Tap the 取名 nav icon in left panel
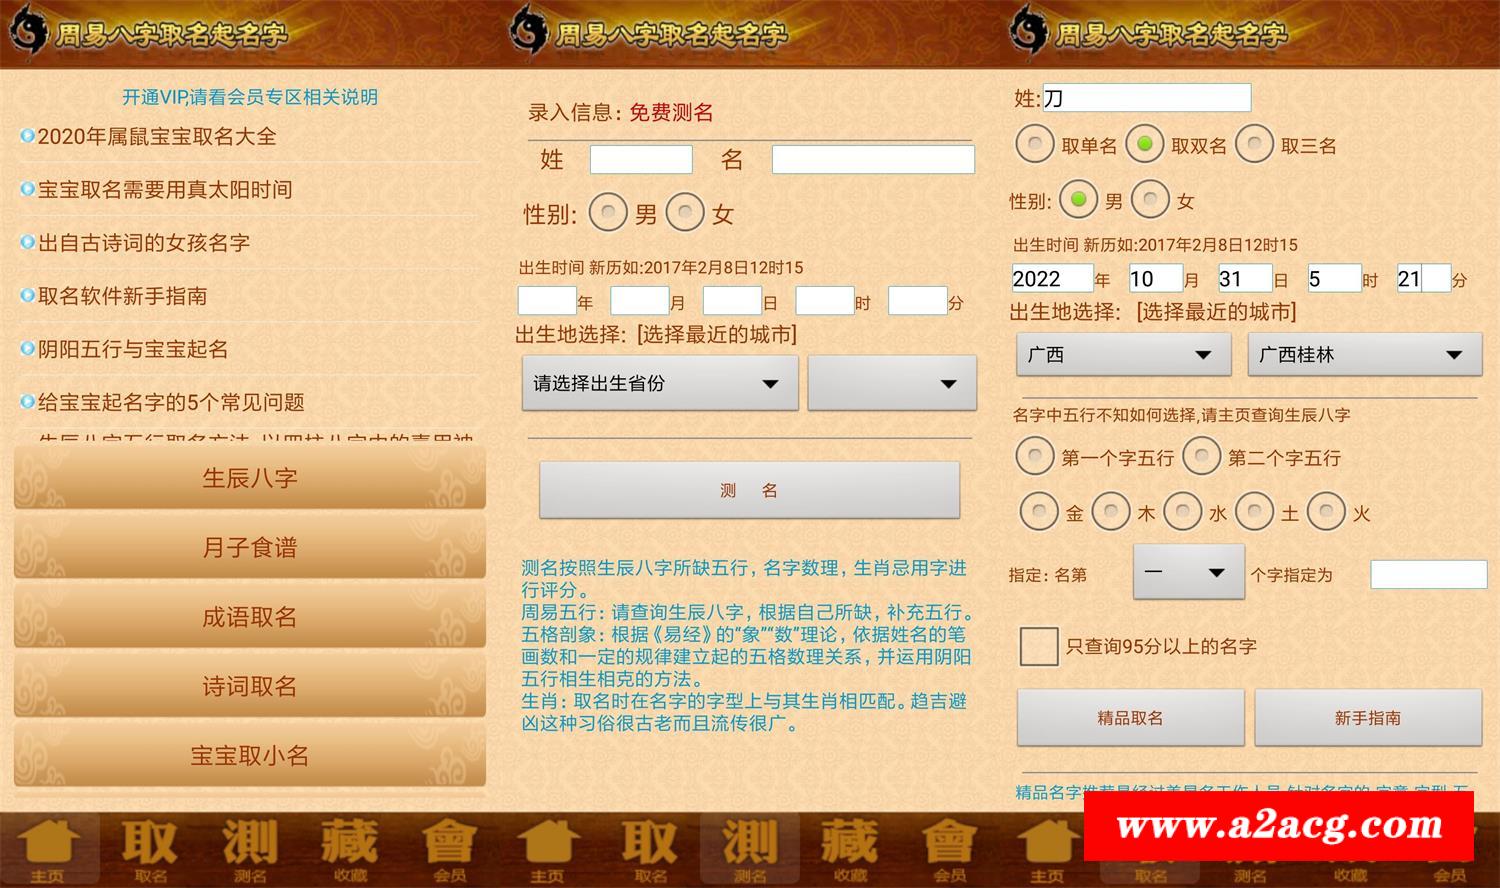 pyautogui.click(x=150, y=849)
